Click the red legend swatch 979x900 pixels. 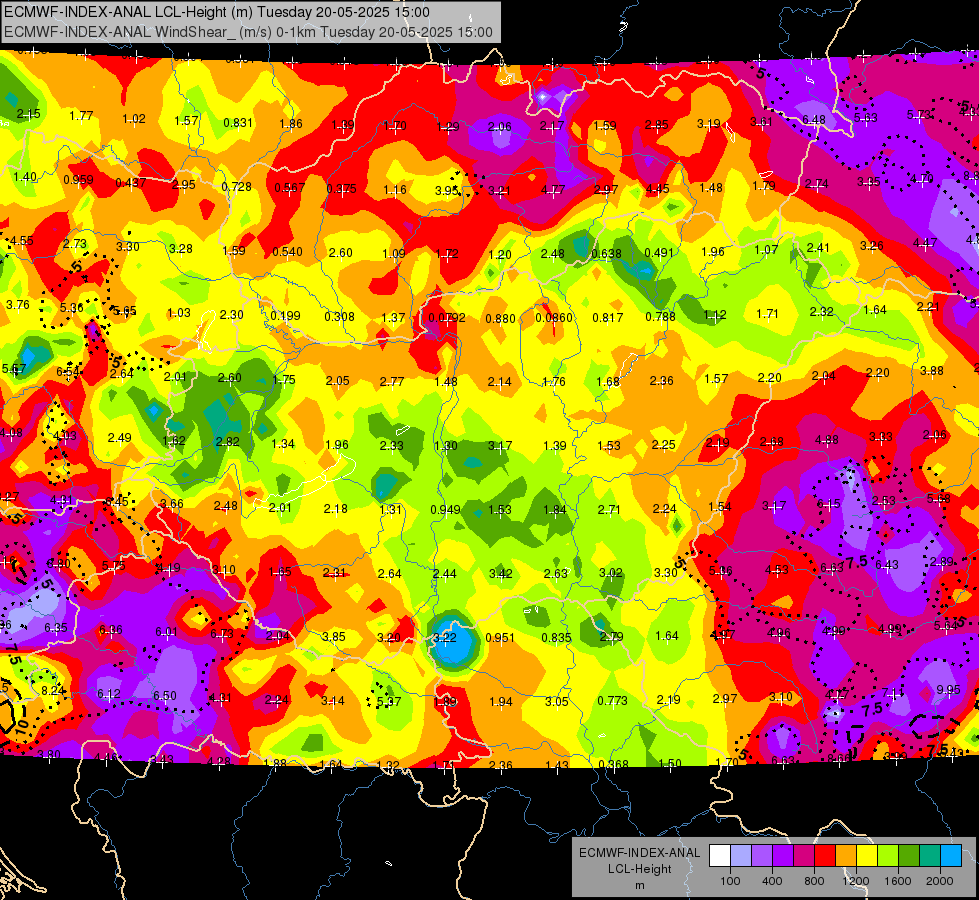[825, 855]
